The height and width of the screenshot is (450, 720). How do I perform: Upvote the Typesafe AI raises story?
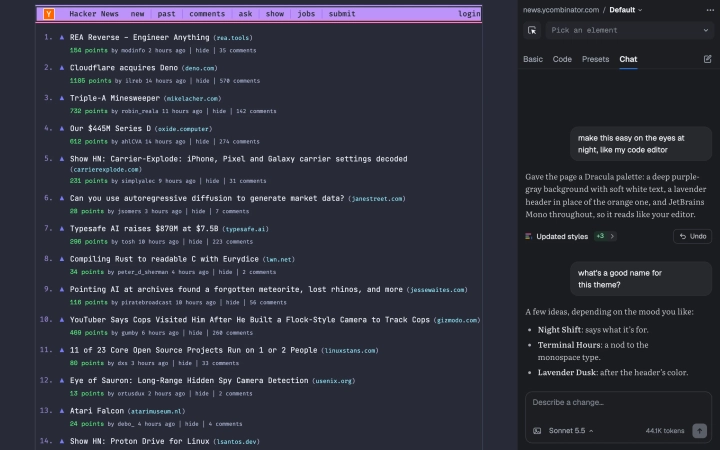(x=62, y=228)
